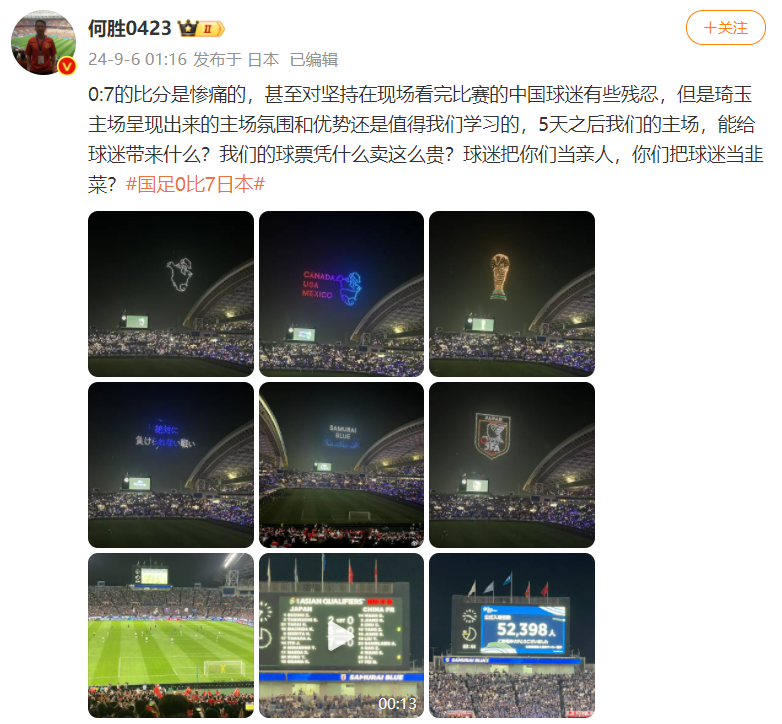782x724 pixels.
Task: Click the crown membership level badge
Action: (200, 28)
